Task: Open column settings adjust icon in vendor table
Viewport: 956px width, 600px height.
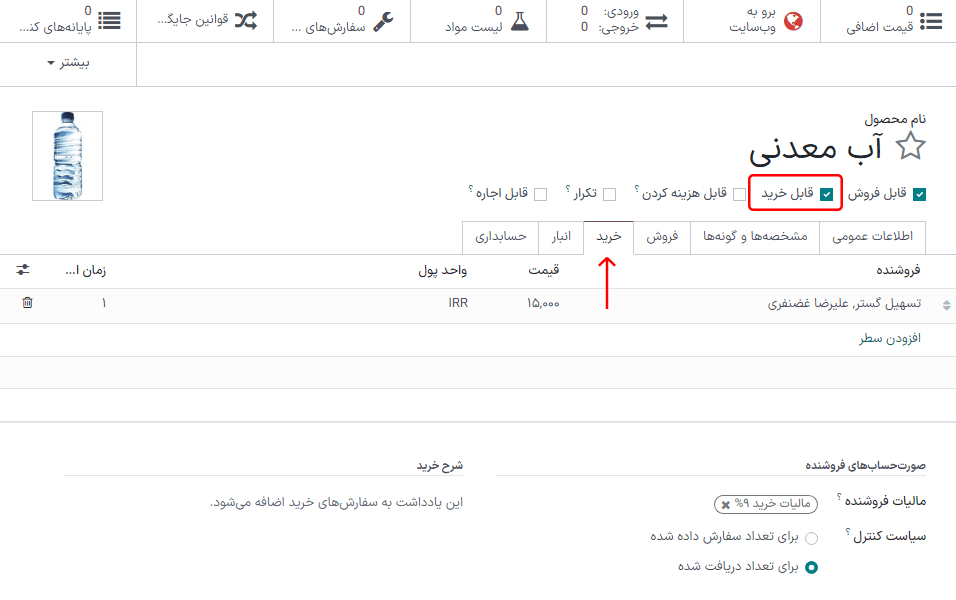Action: pyautogui.click(x=23, y=270)
